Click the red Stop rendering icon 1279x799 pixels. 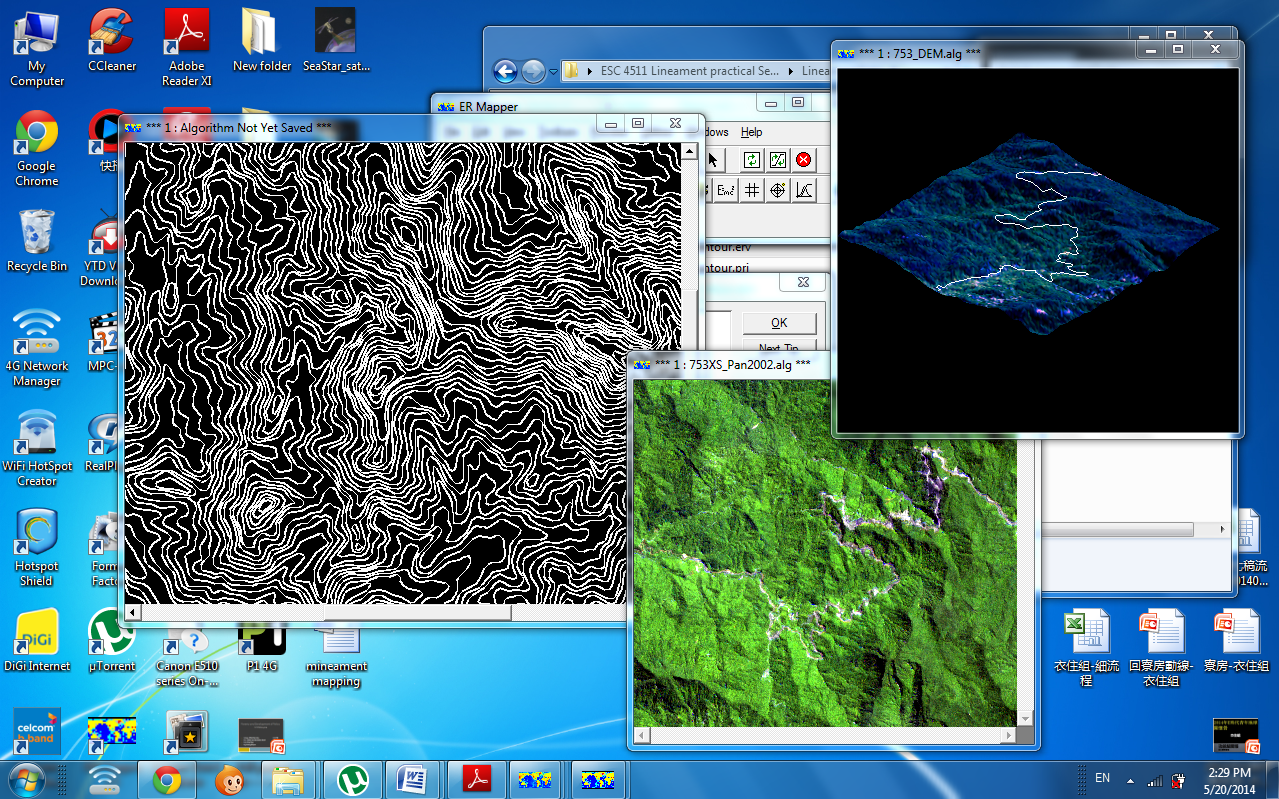click(803, 160)
